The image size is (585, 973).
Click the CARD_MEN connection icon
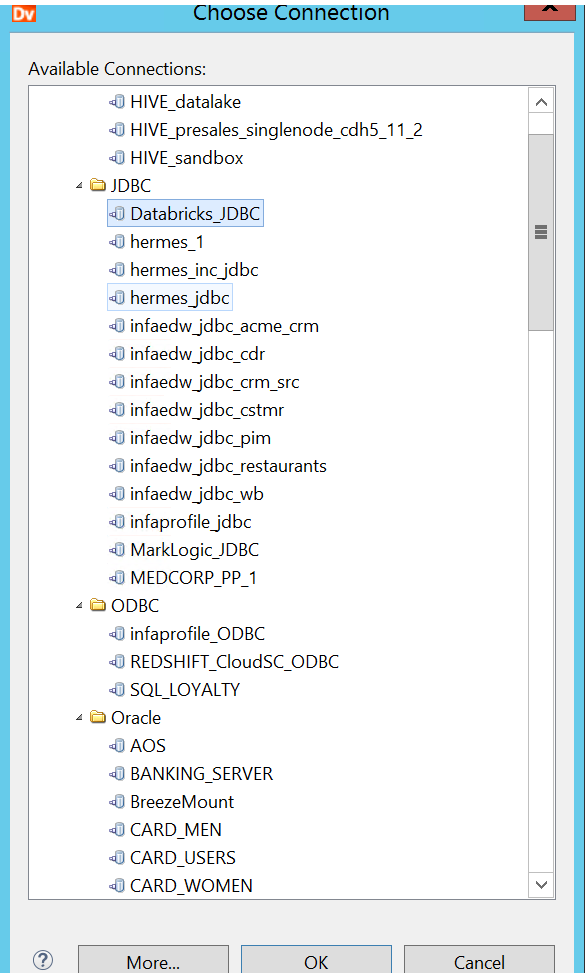click(117, 830)
